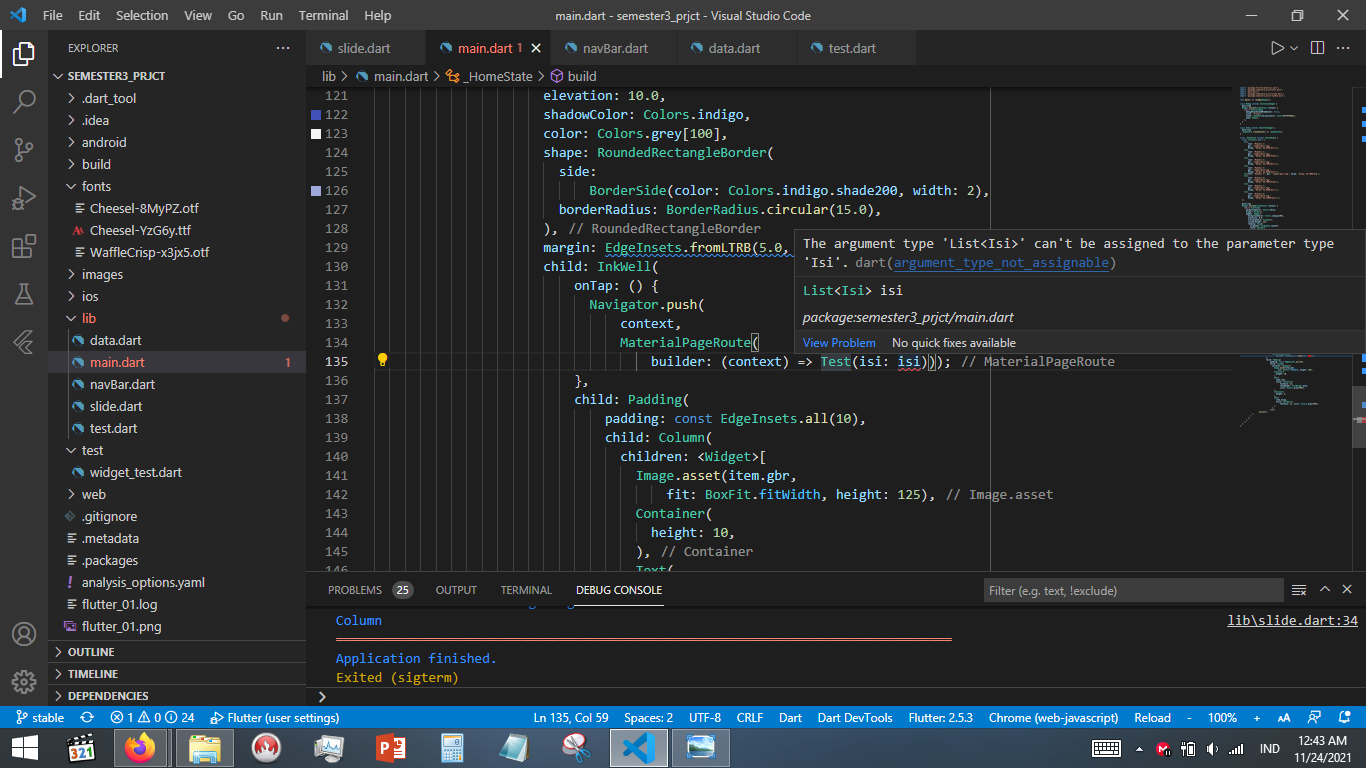The image size is (1366, 768).
Task: Click the indigo color swatch on line 122
Action: (x=316, y=114)
